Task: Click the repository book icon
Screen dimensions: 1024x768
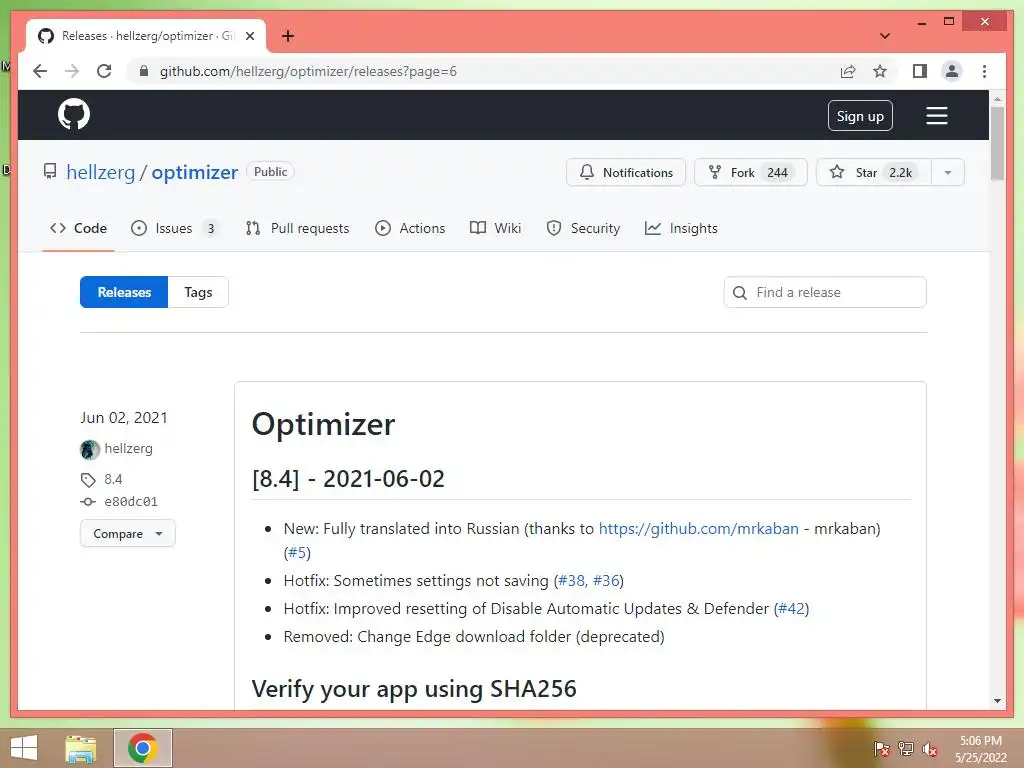Action: pos(50,172)
